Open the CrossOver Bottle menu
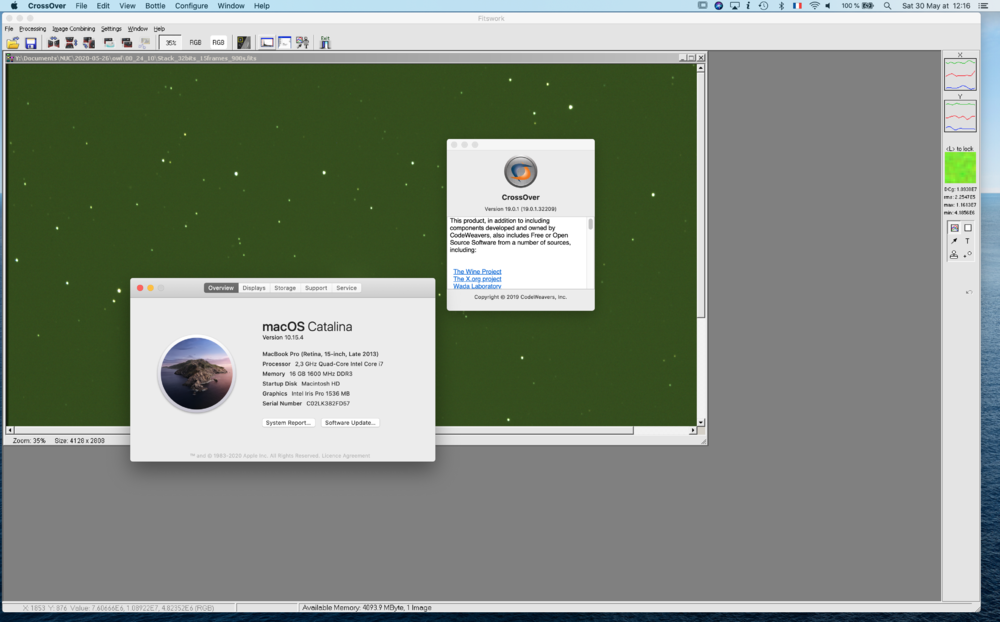 click(155, 6)
